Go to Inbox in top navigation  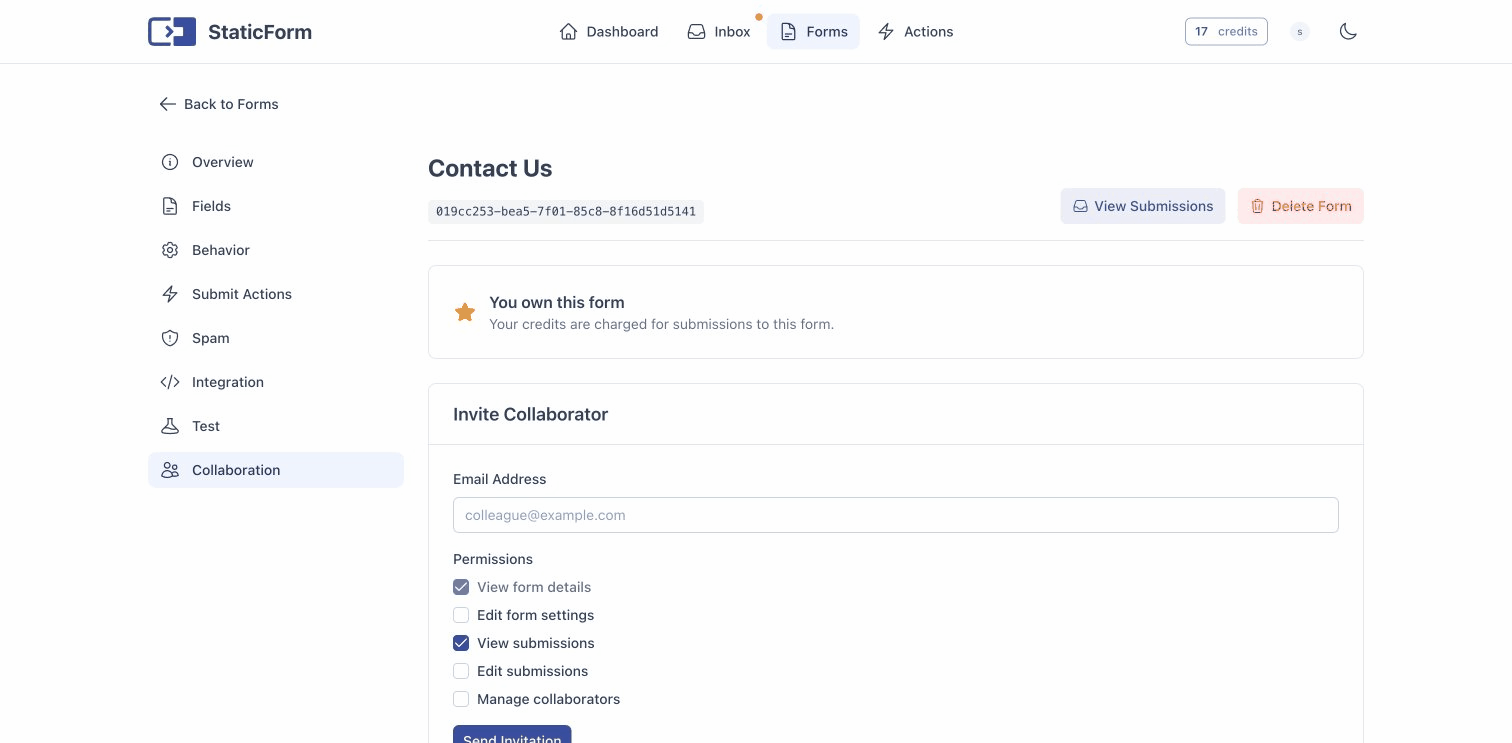point(719,32)
